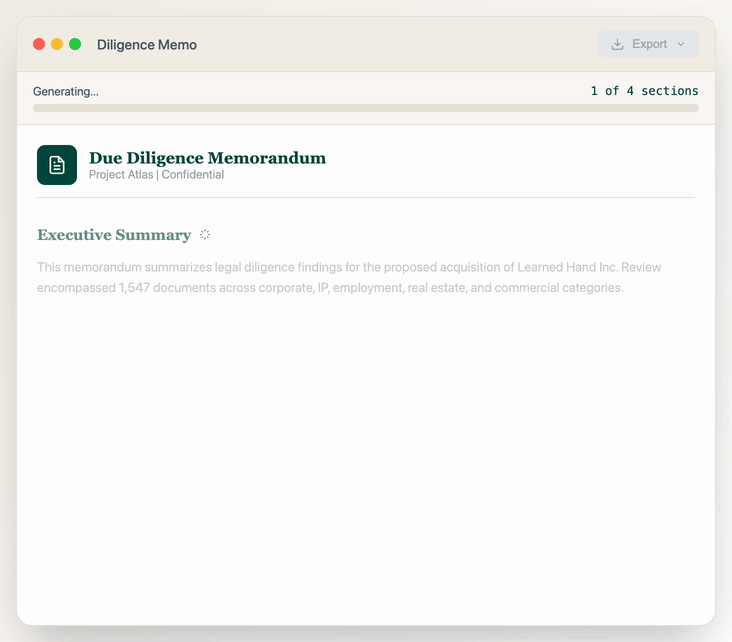The width and height of the screenshot is (732, 642).
Task: Maximize window using the green button
Action: point(75,44)
